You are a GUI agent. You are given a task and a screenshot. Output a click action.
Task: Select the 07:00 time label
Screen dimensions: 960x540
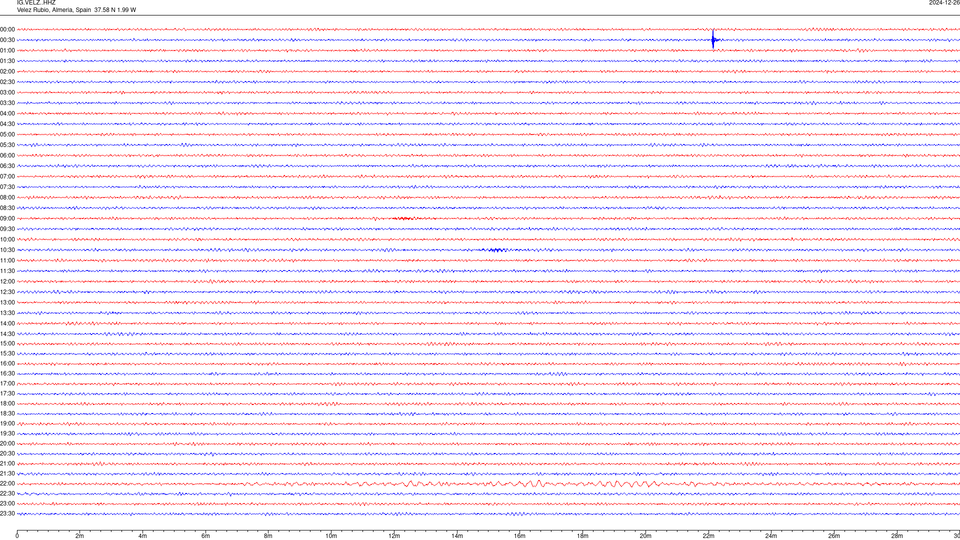[x=7, y=176]
